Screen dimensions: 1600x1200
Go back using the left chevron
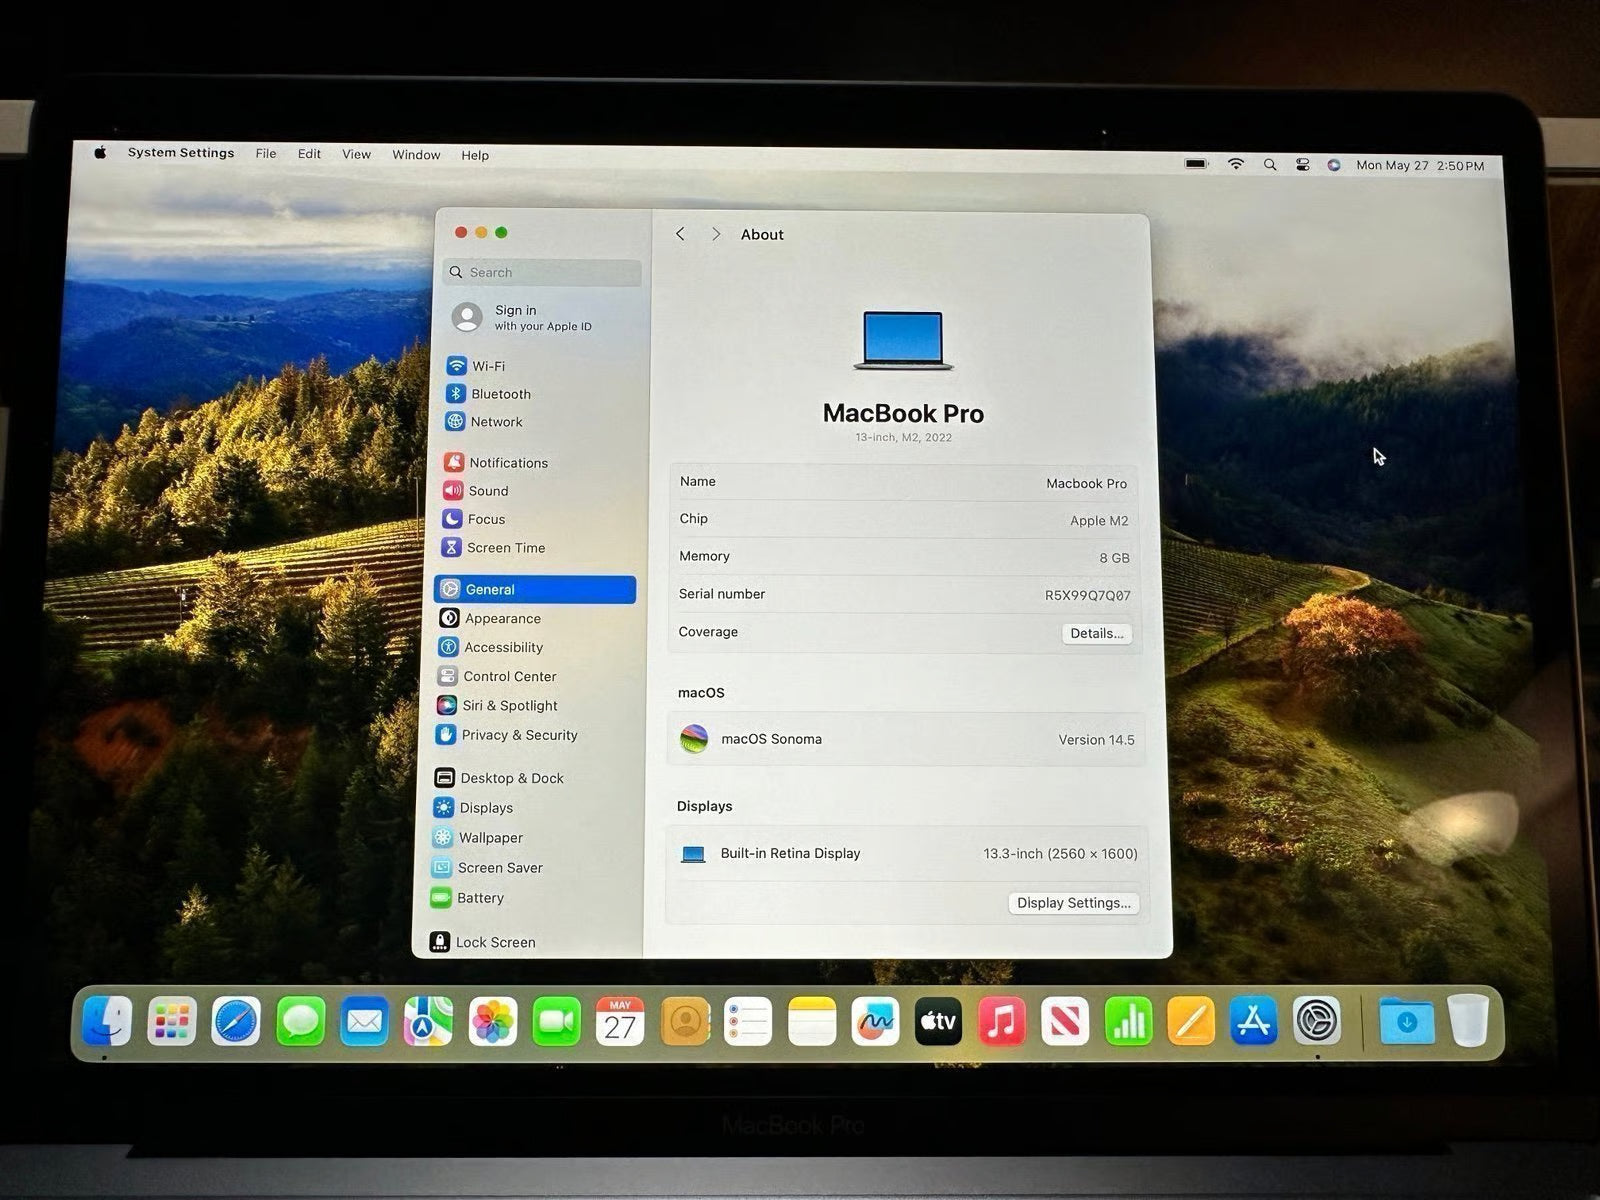pyautogui.click(x=680, y=234)
